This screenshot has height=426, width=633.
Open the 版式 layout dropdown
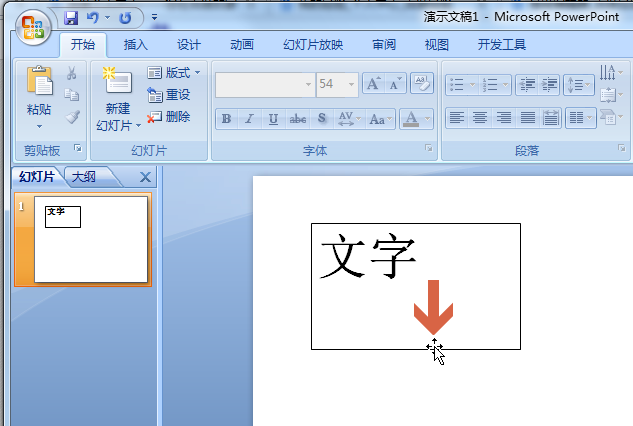pyautogui.click(x=174, y=73)
